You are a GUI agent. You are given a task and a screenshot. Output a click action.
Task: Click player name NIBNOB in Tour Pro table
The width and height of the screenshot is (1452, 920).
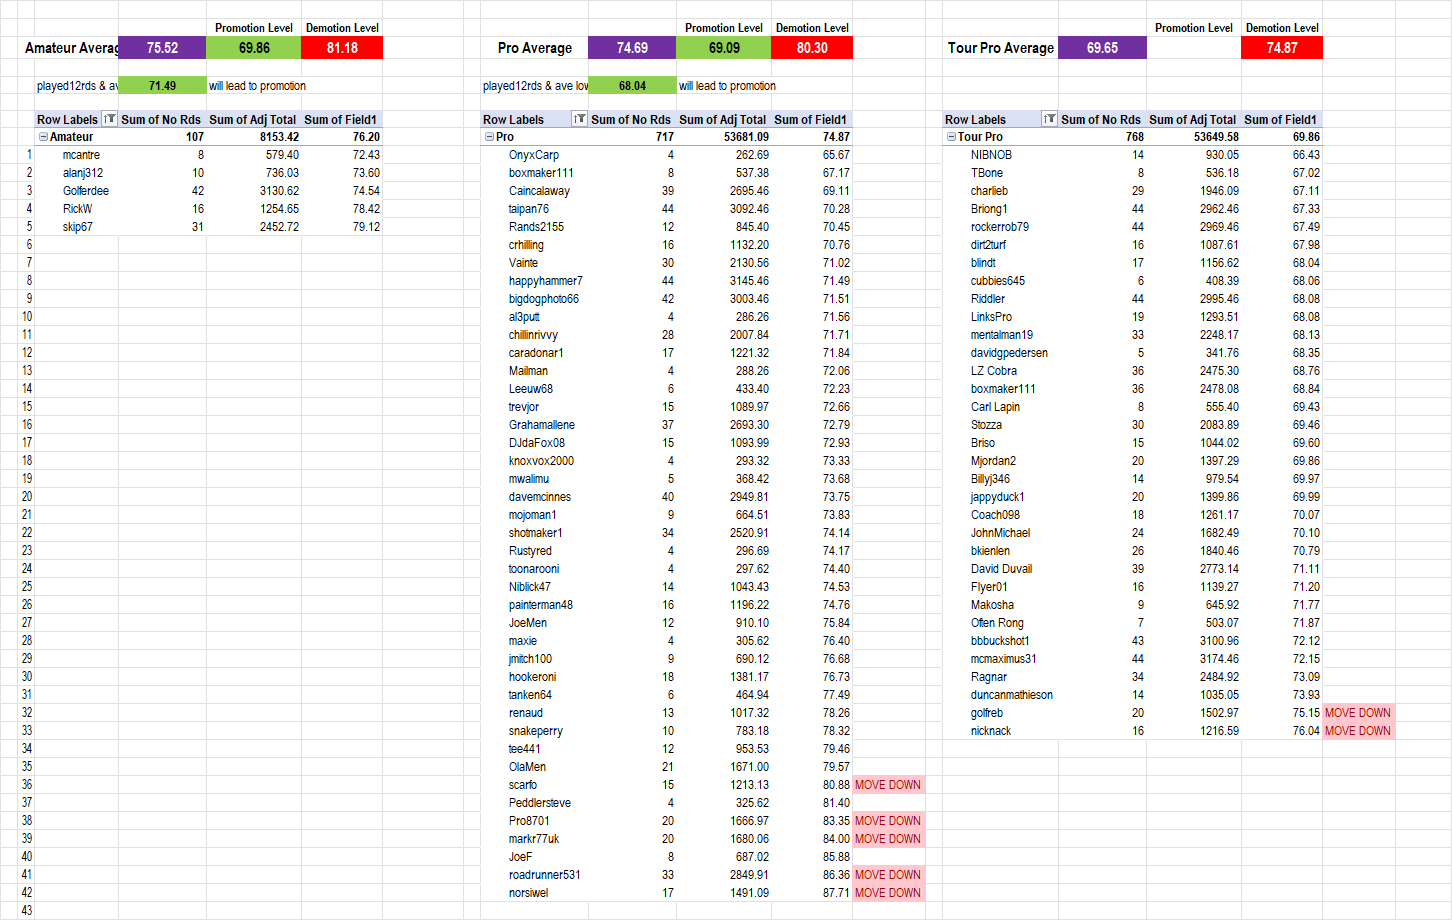(991, 155)
